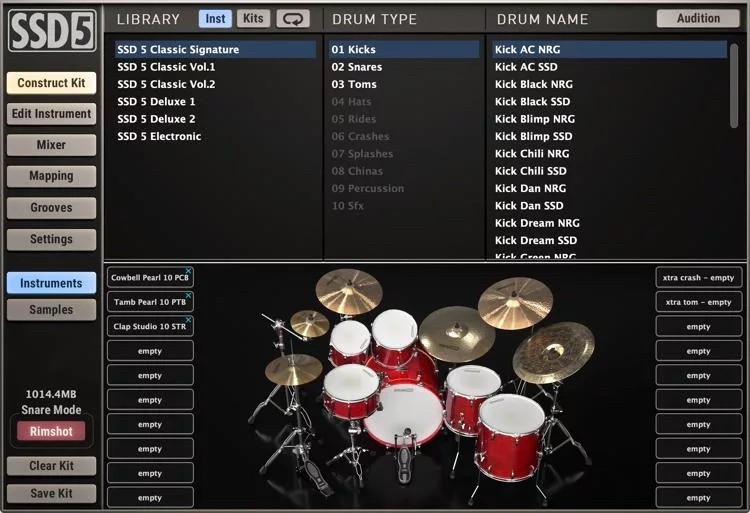750x513 pixels.
Task: Pick Kick Black NRG drum
Action: [610, 84]
